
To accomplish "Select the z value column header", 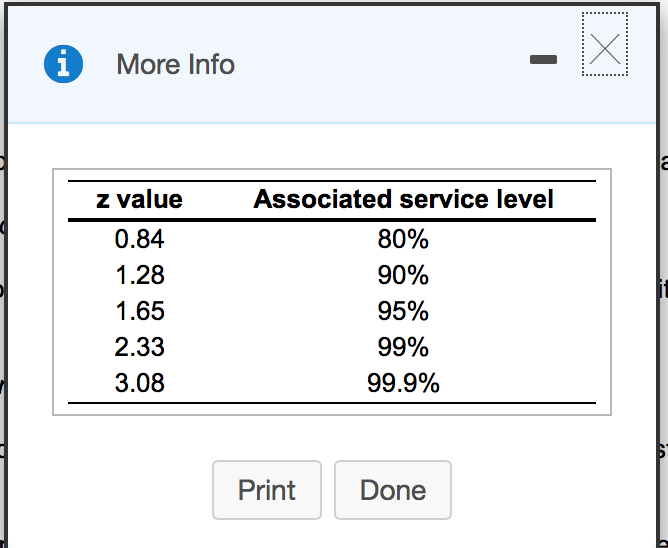I will click(139, 199).
